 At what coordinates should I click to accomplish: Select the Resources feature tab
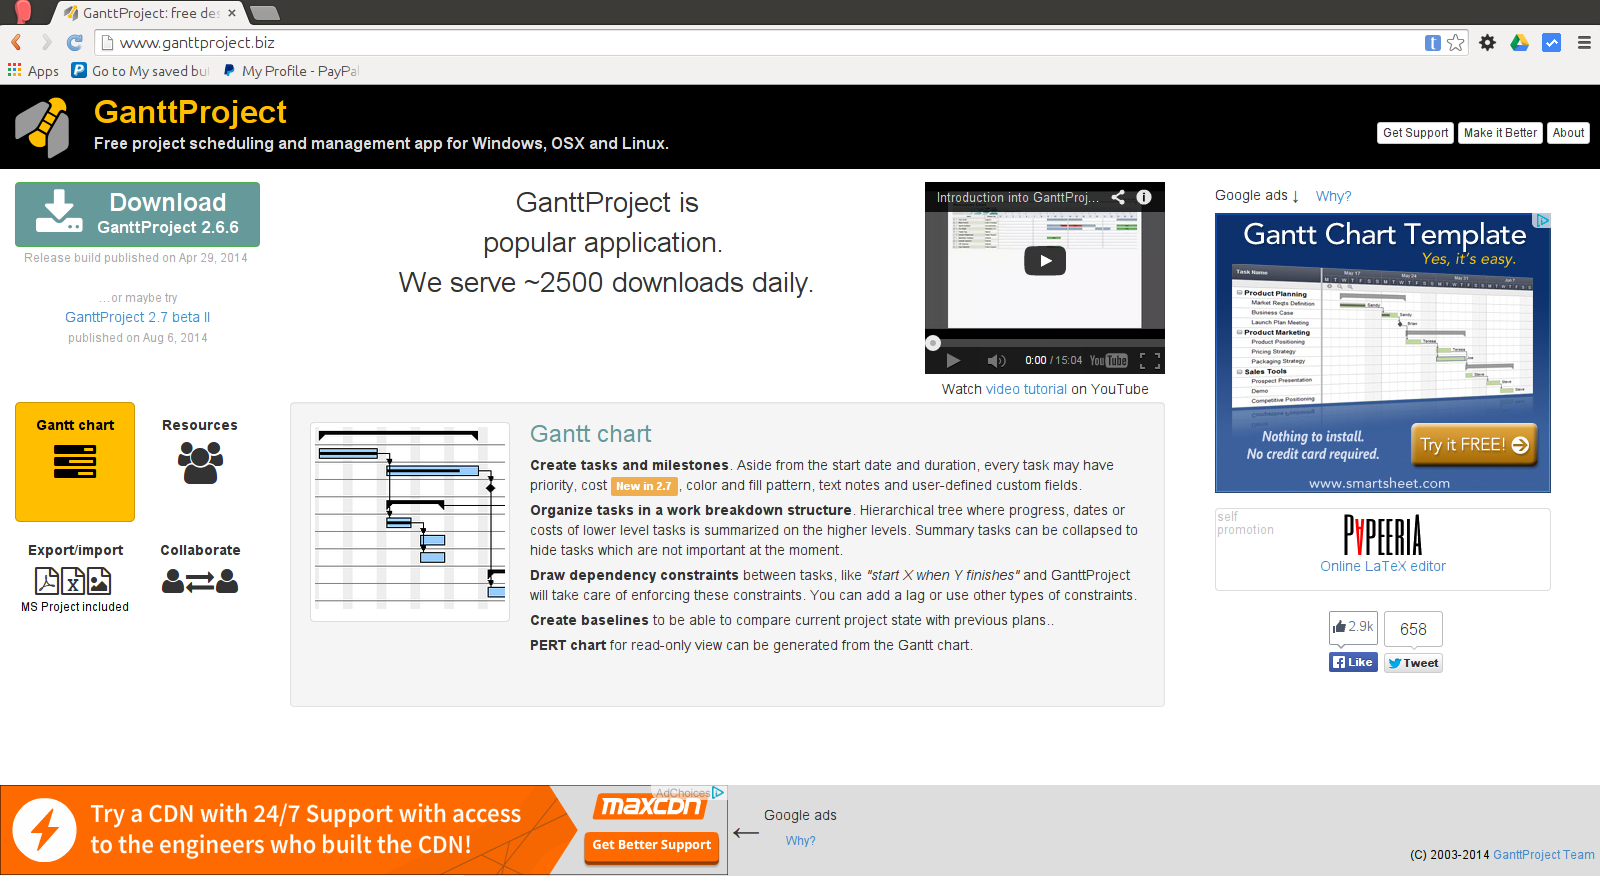[200, 450]
